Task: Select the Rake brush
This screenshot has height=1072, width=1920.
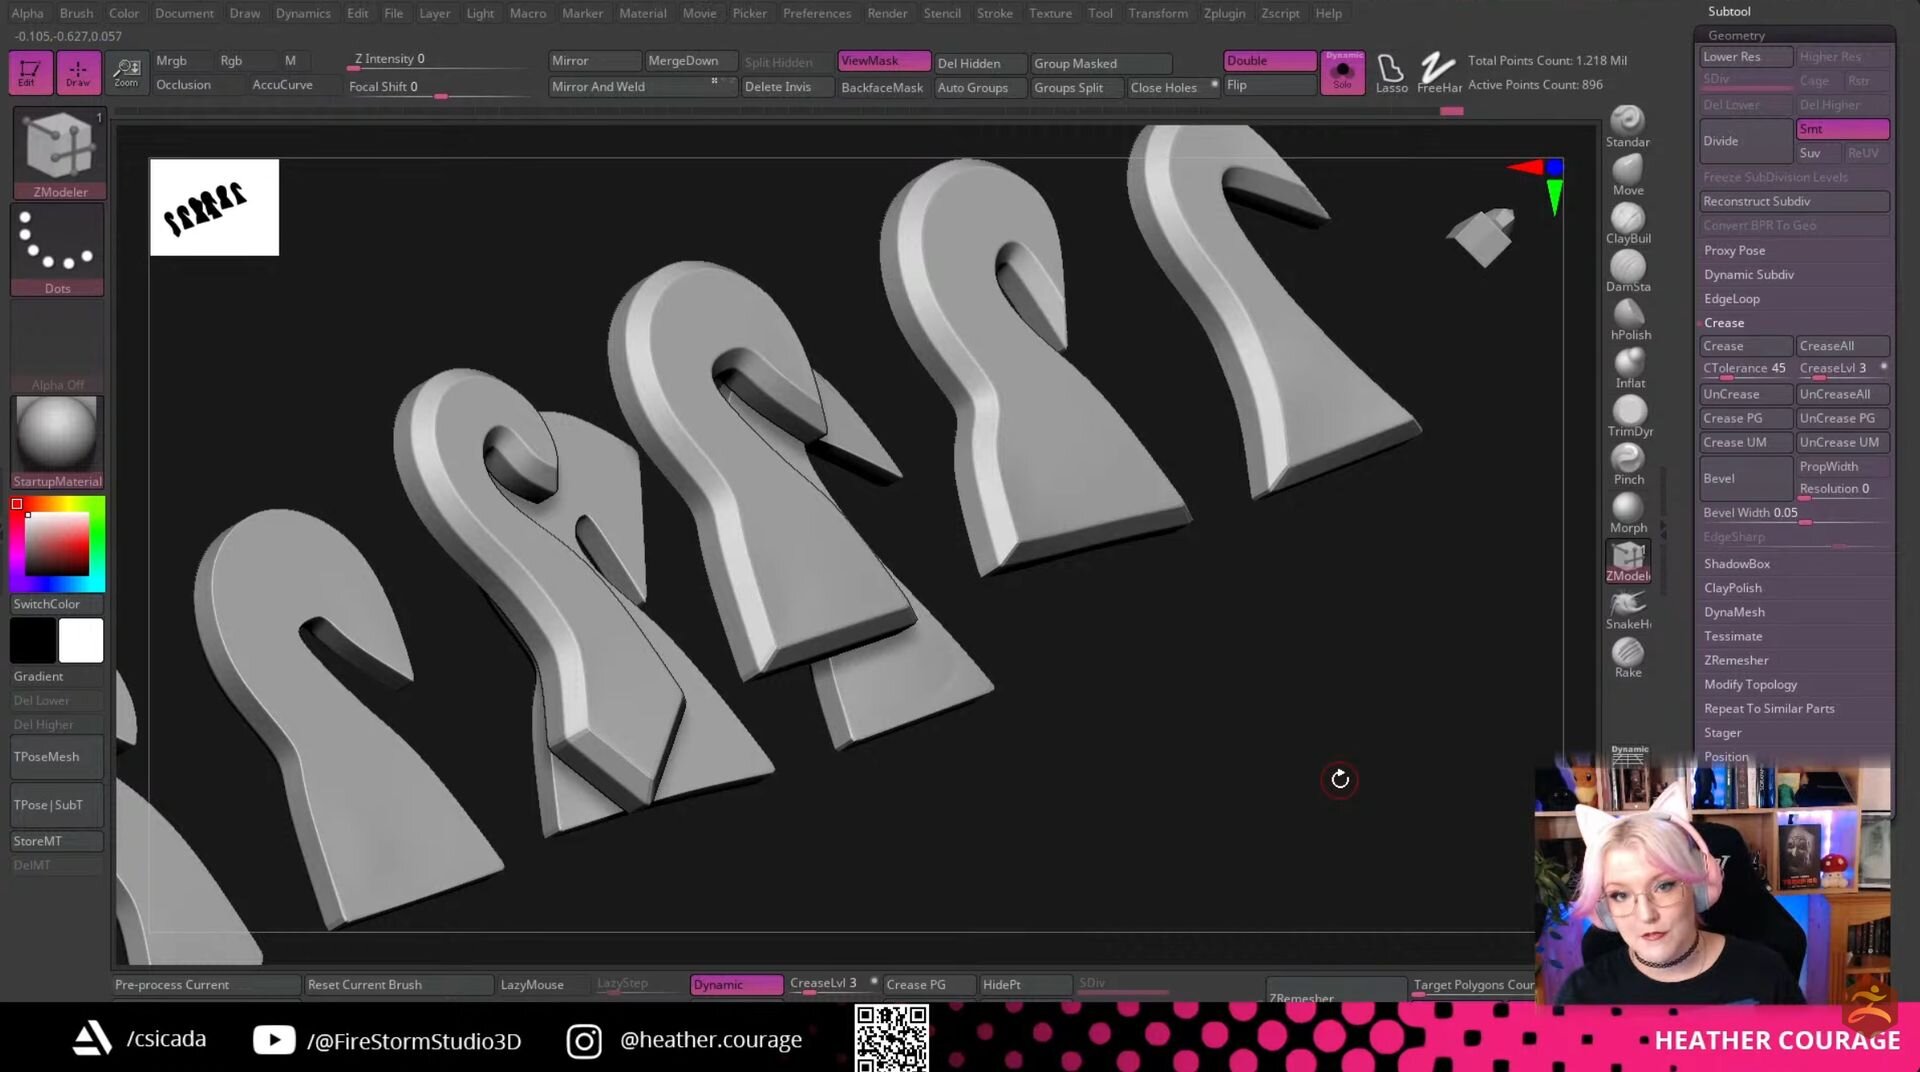Action: 1628,656
